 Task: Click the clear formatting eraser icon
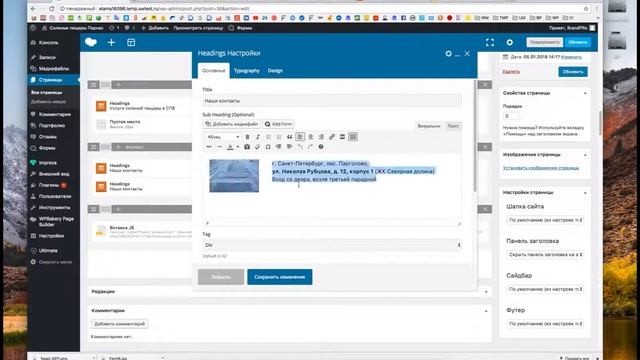[x=258, y=147]
